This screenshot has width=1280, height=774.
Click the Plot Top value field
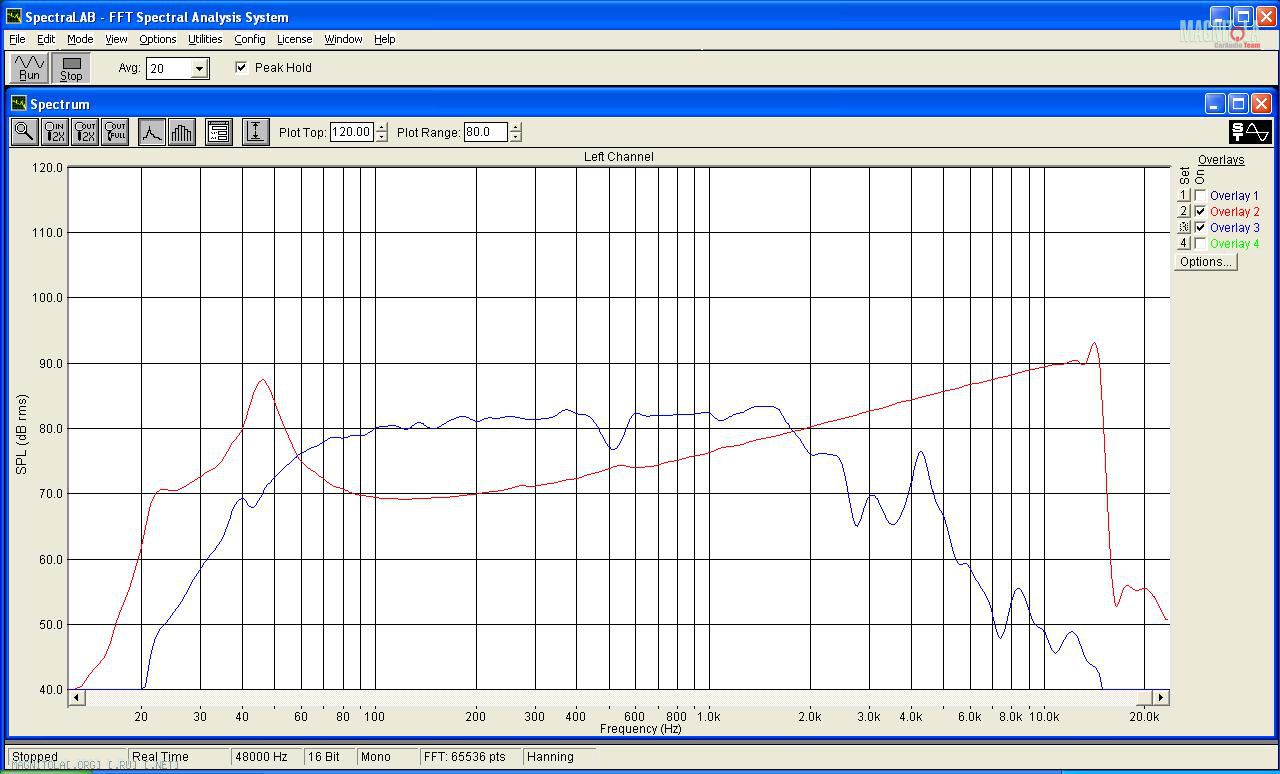pyautogui.click(x=351, y=132)
